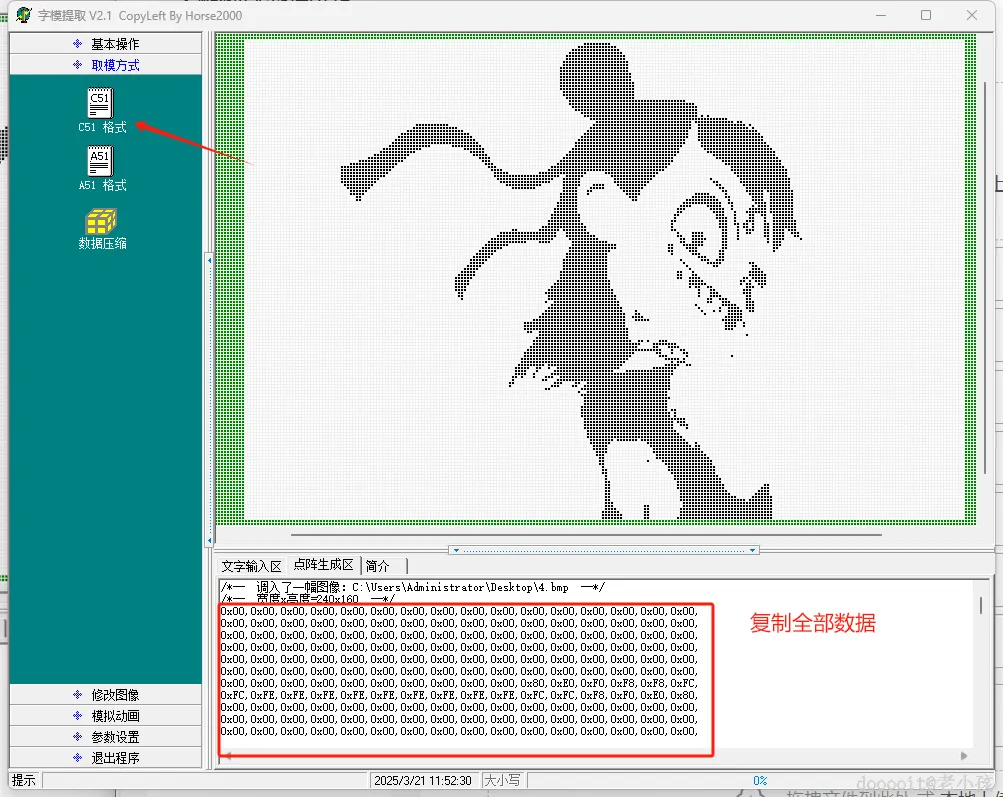Click the application icon in title bar
Screen dimensions: 1003x797
click(x=24, y=15)
